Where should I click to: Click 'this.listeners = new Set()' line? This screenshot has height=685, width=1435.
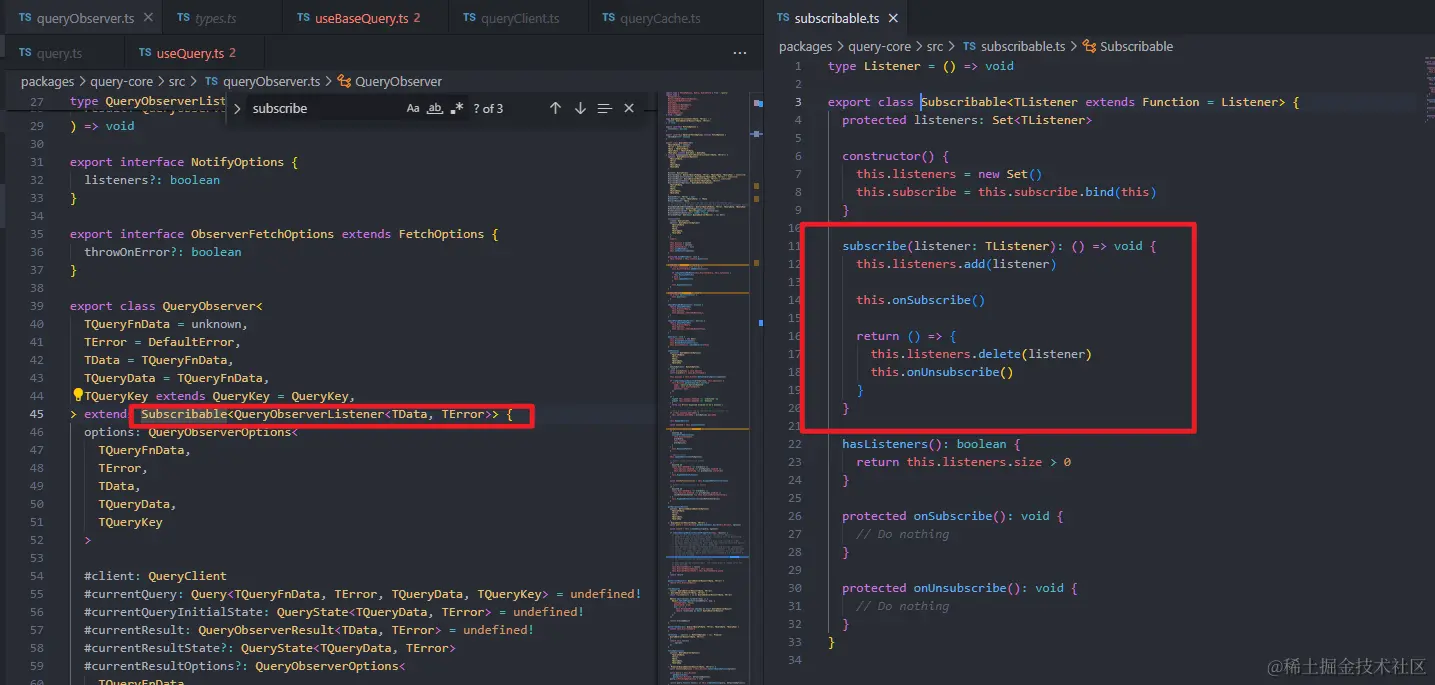click(949, 174)
